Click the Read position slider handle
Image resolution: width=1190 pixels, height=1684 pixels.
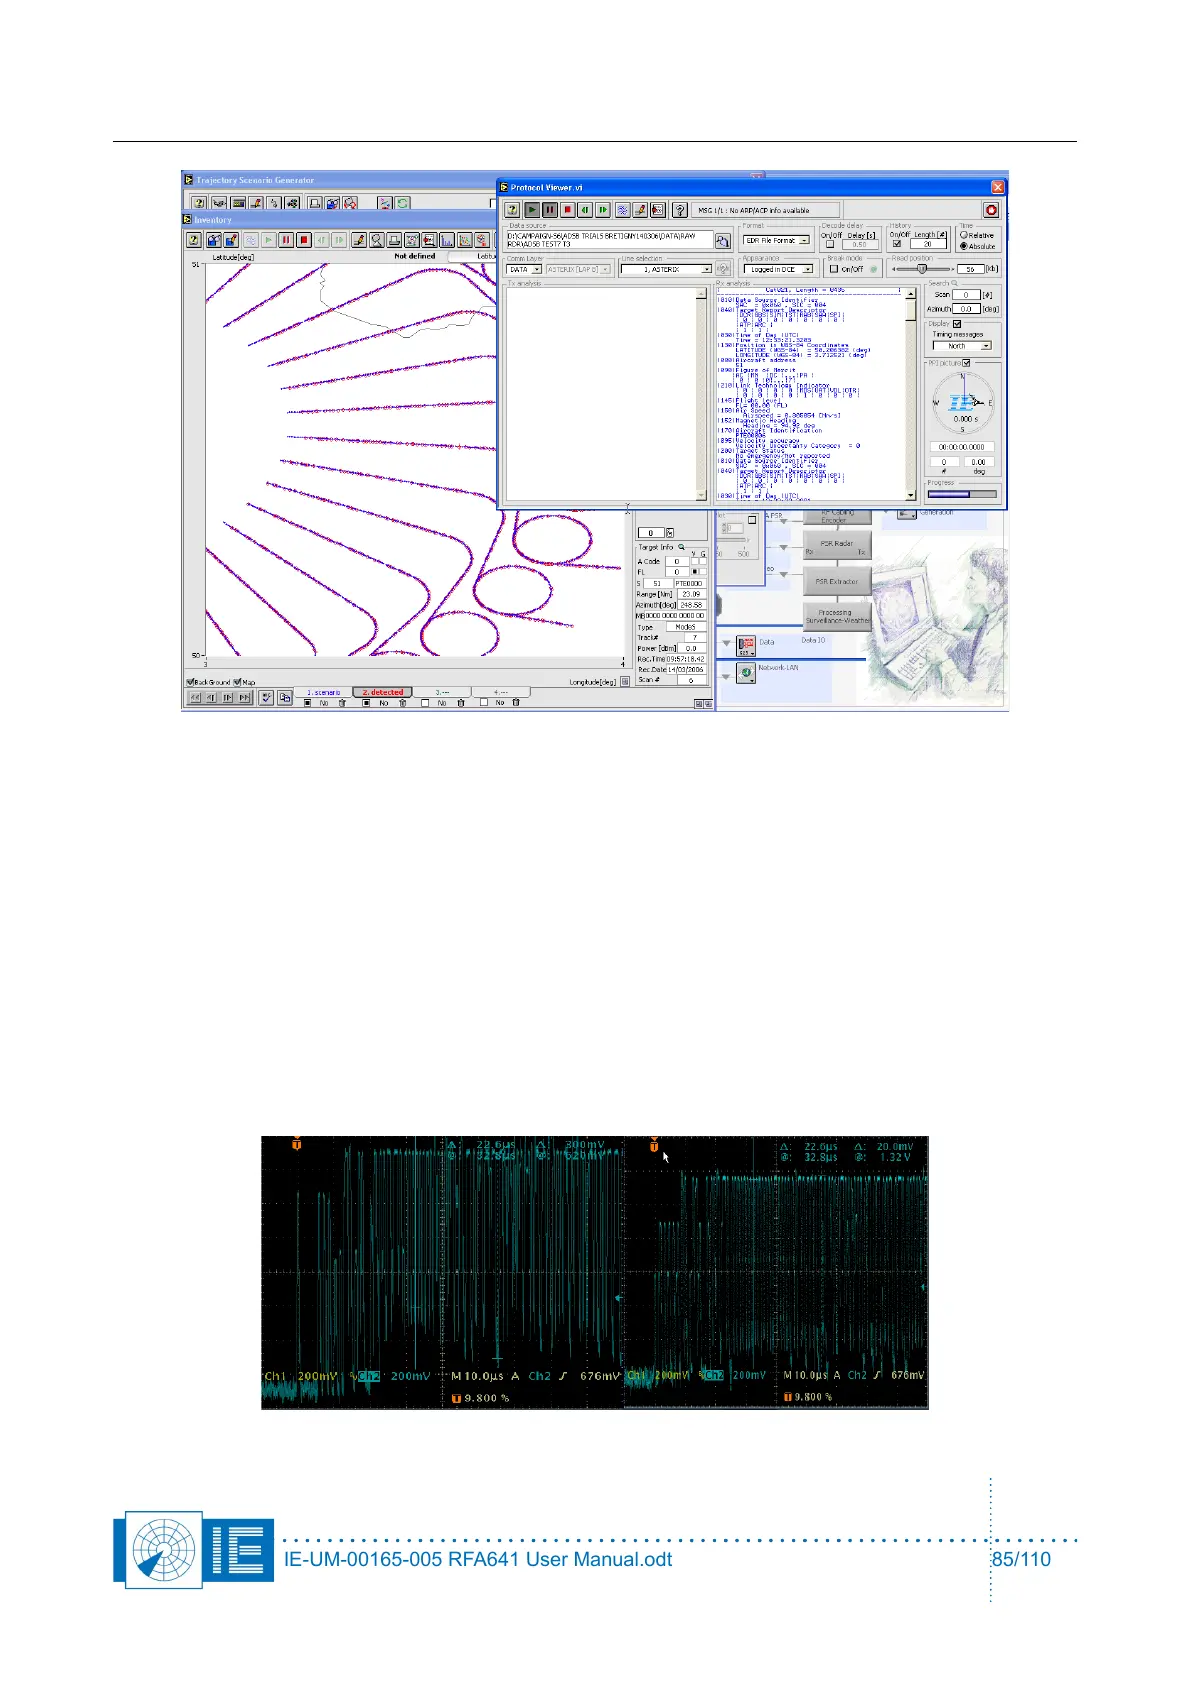coord(922,268)
